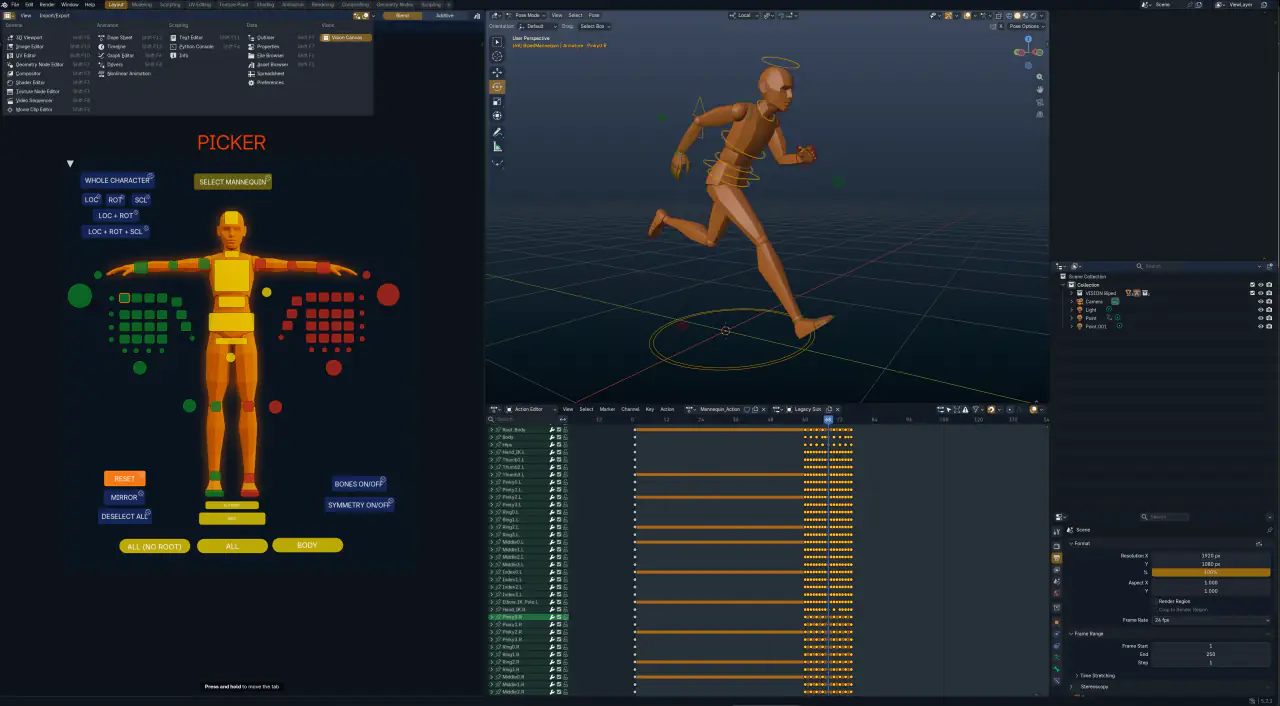Click the RESET button in picker
The width and height of the screenshot is (1280, 706).
125,479
